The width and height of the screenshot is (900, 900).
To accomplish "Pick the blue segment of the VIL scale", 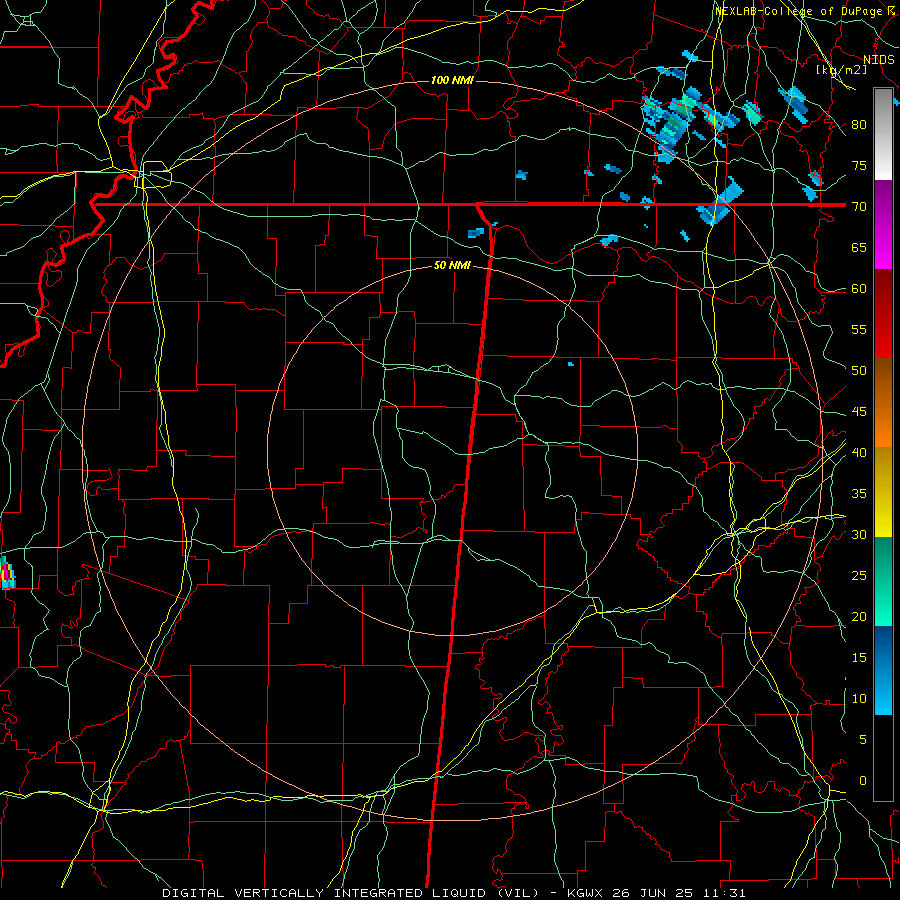I will point(883,670).
